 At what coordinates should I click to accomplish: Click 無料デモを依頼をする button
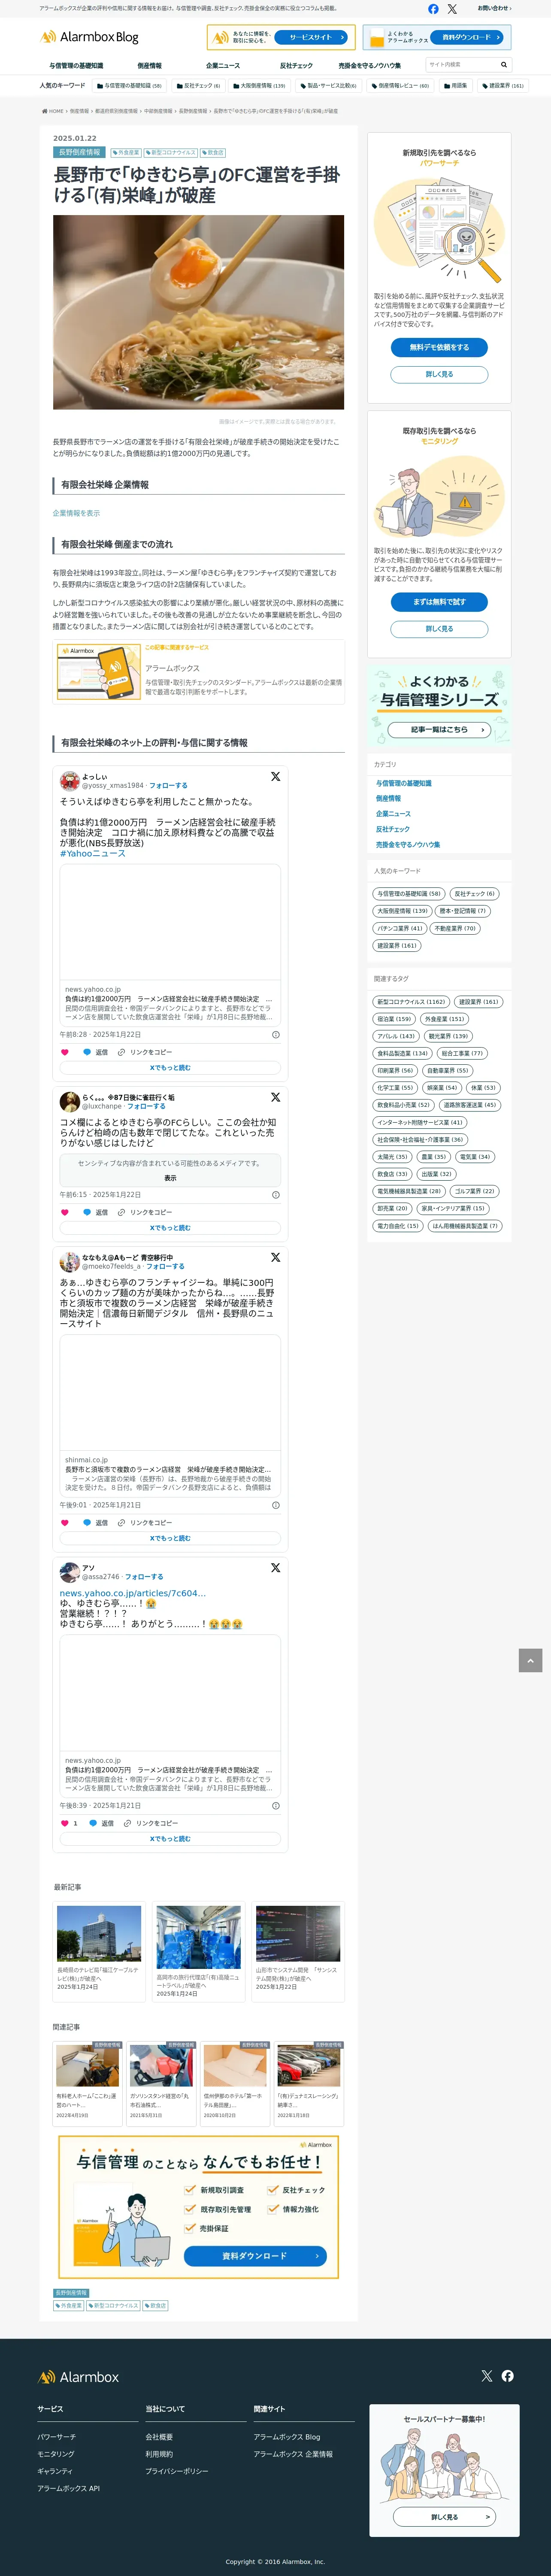[439, 347]
